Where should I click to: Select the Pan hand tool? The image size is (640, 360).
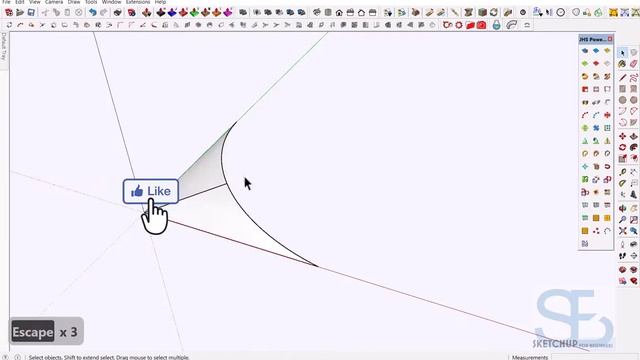[x=633, y=209]
